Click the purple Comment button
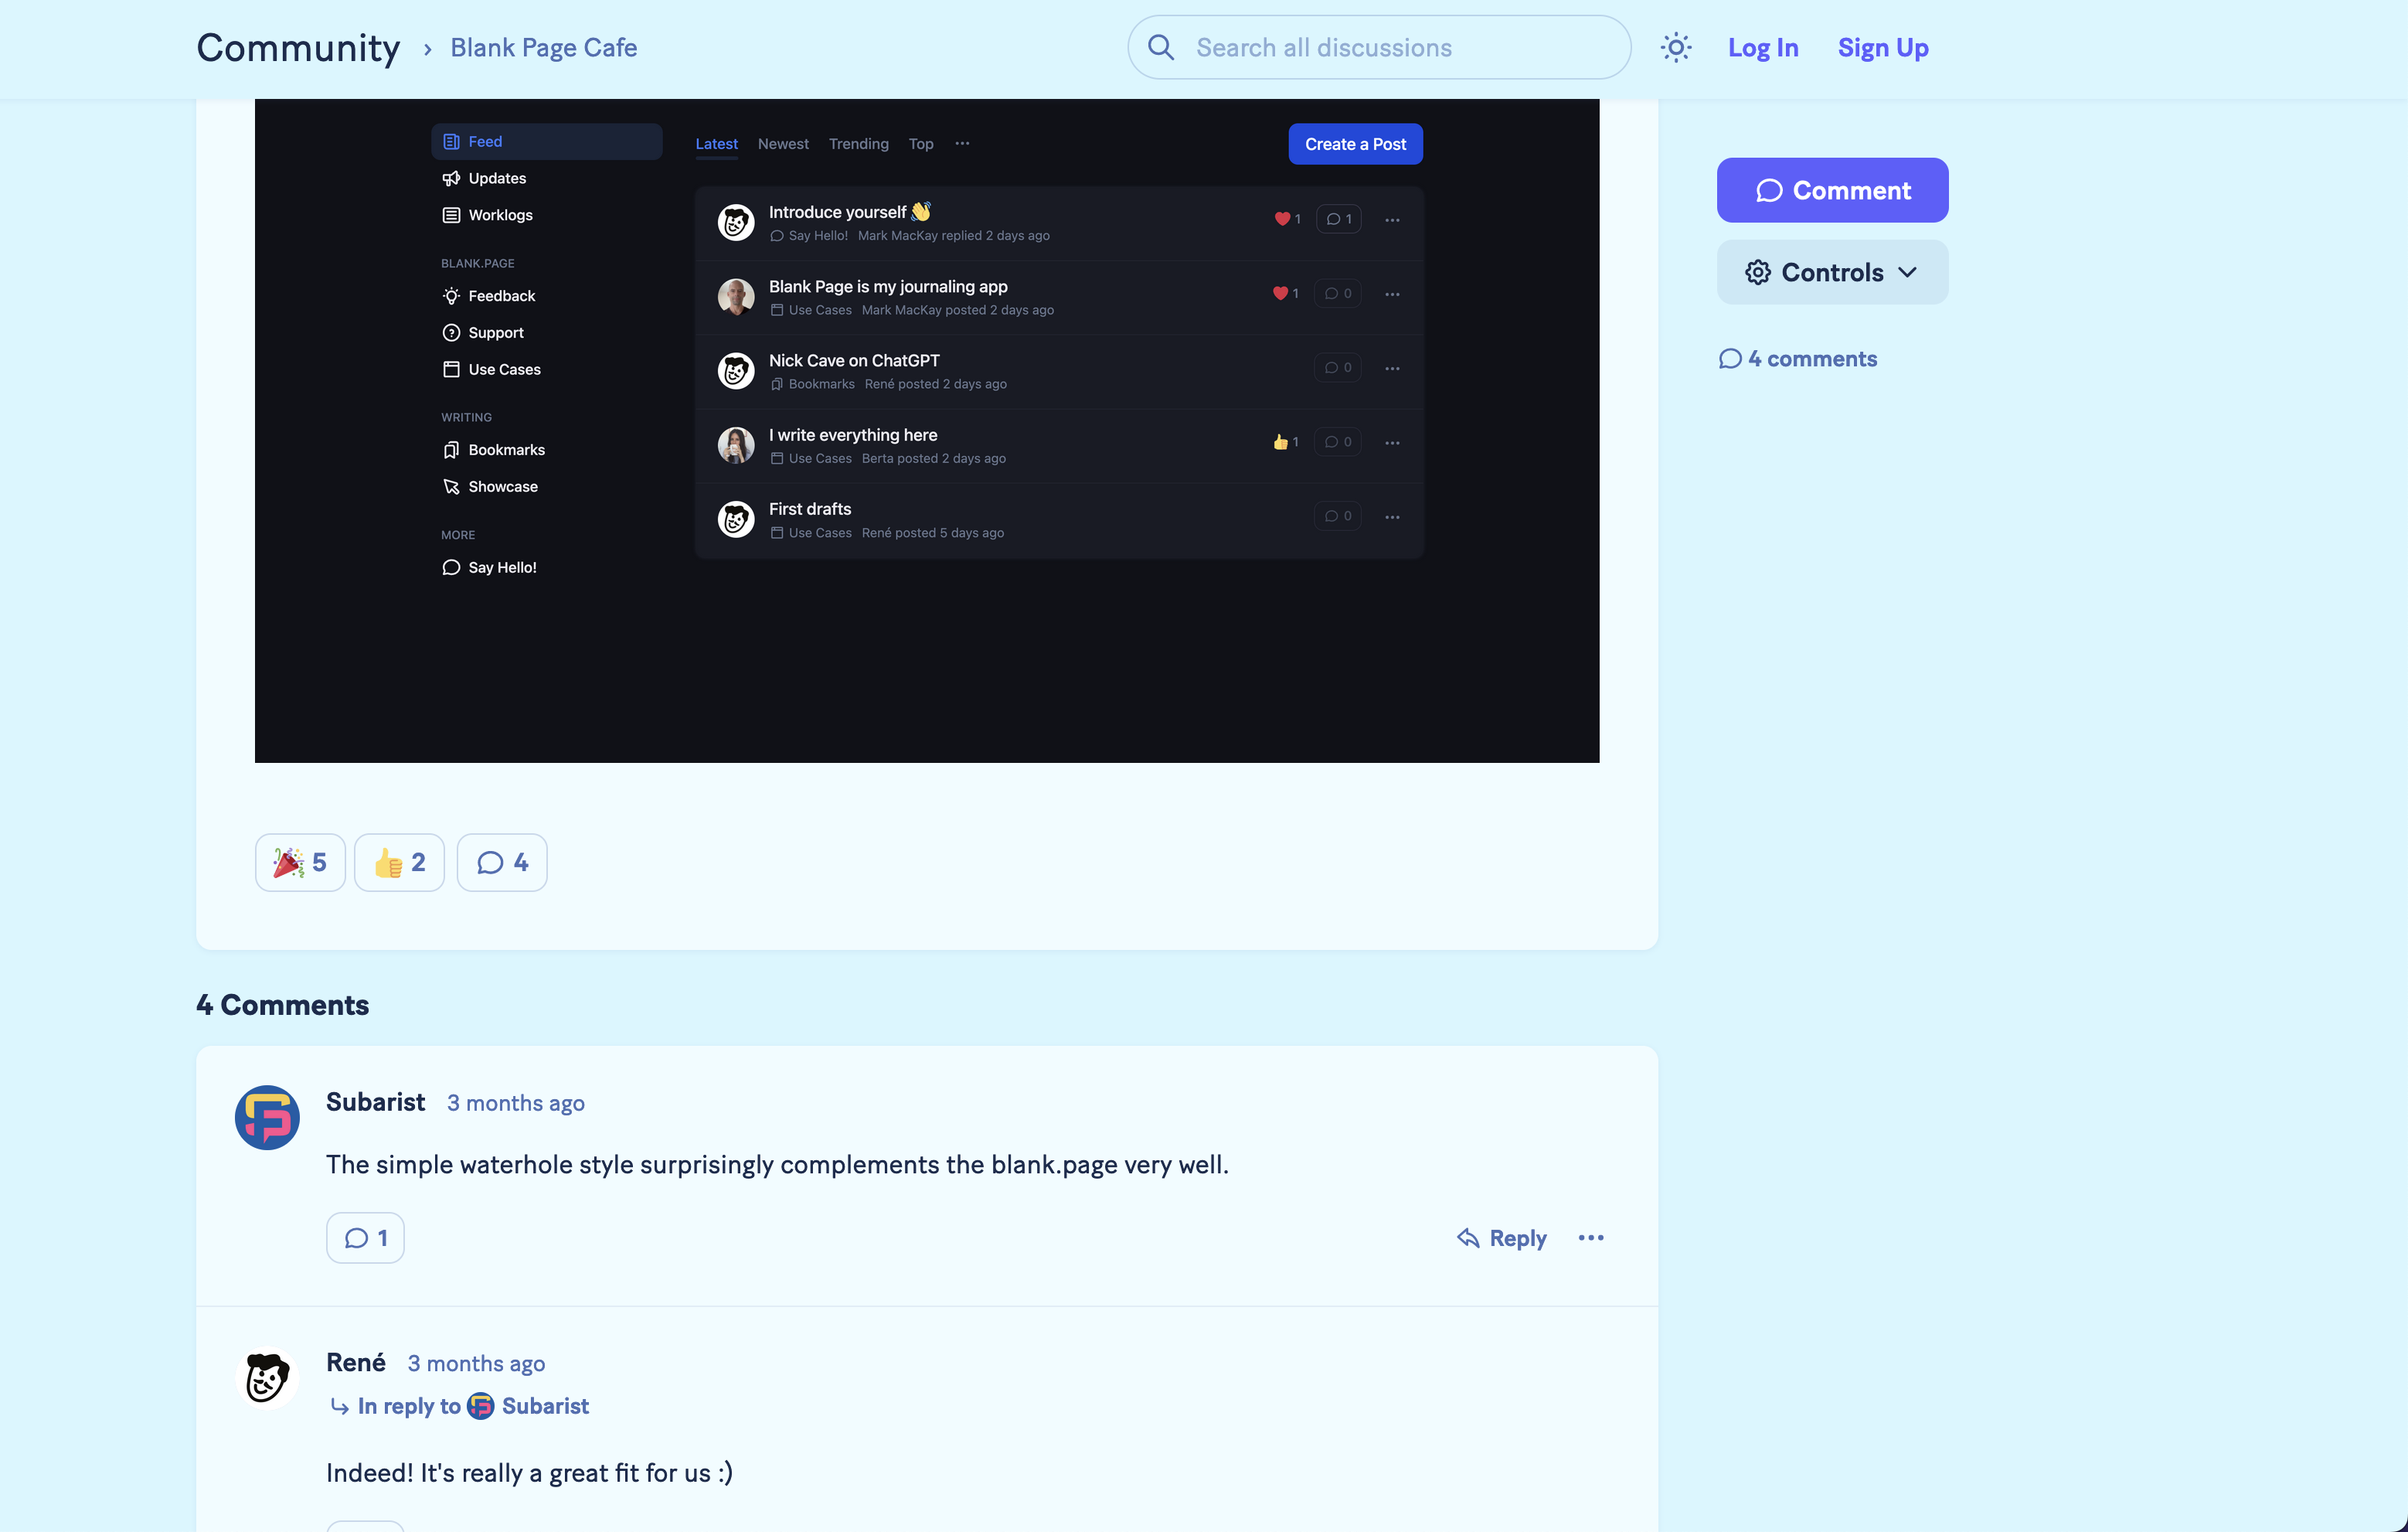Image resolution: width=2408 pixels, height=1532 pixels. pyautogui.click(x=1832, y=190)
